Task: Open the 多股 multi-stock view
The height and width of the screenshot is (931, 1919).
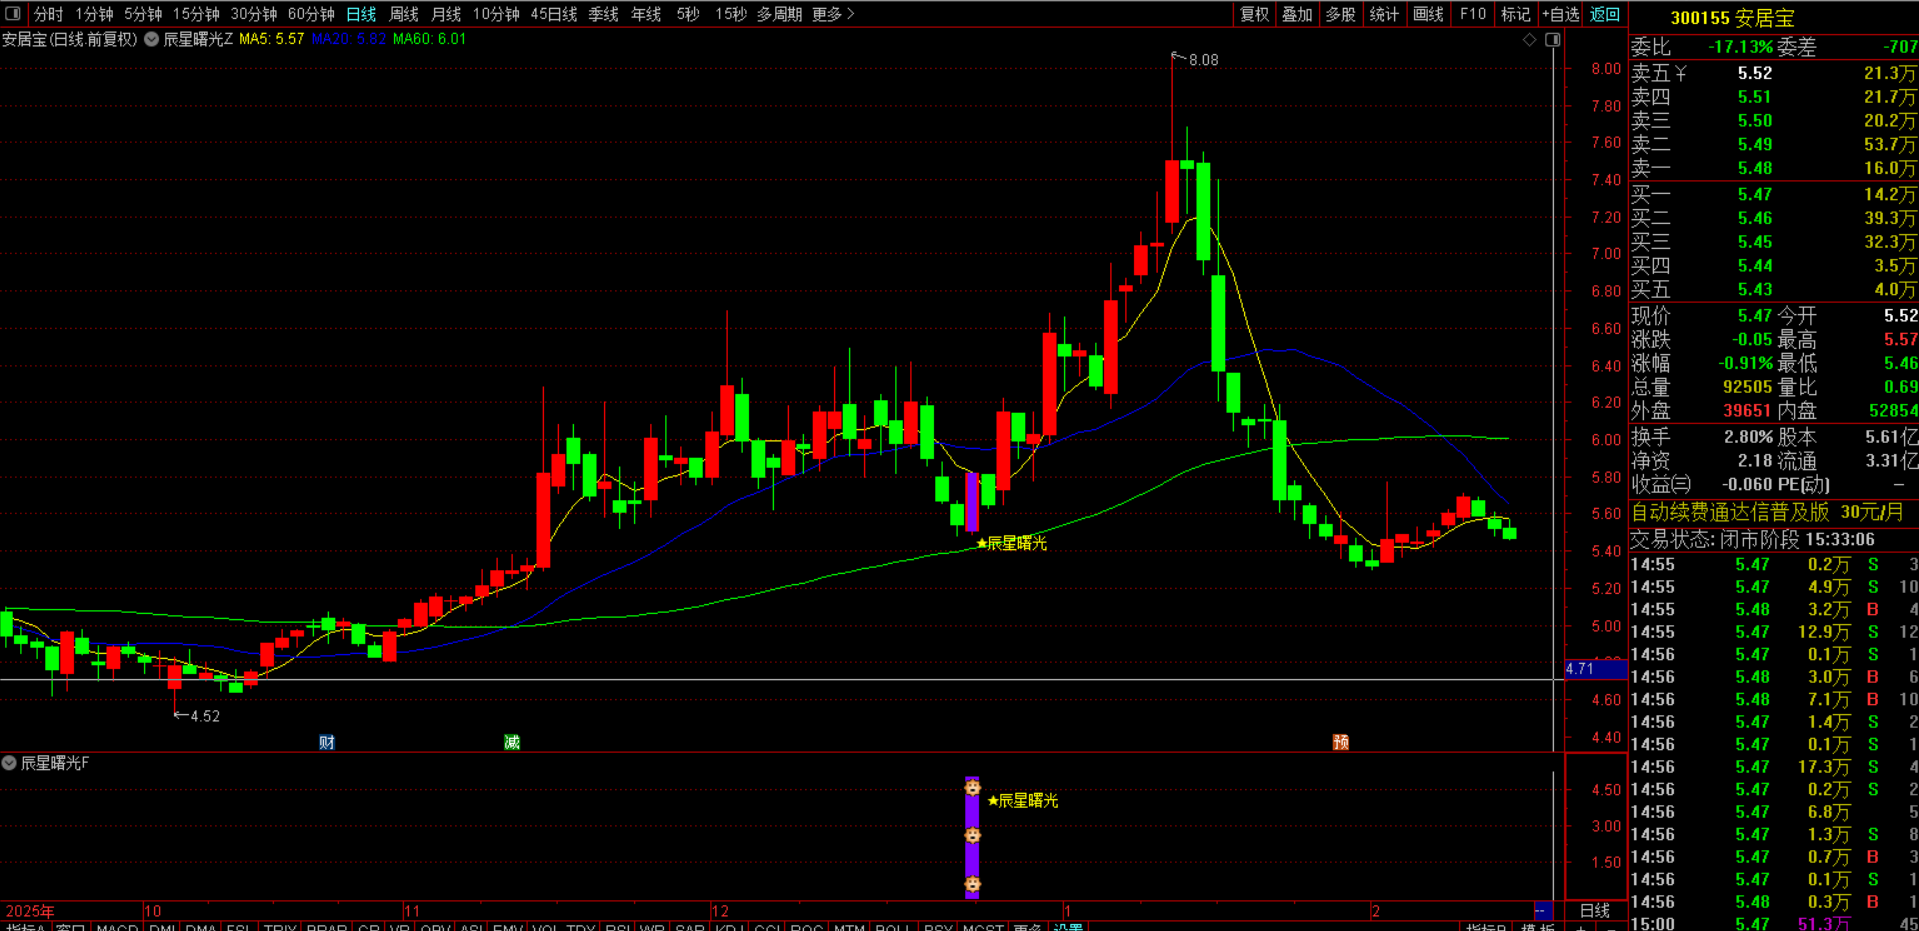Action: tap(1340, 14)
